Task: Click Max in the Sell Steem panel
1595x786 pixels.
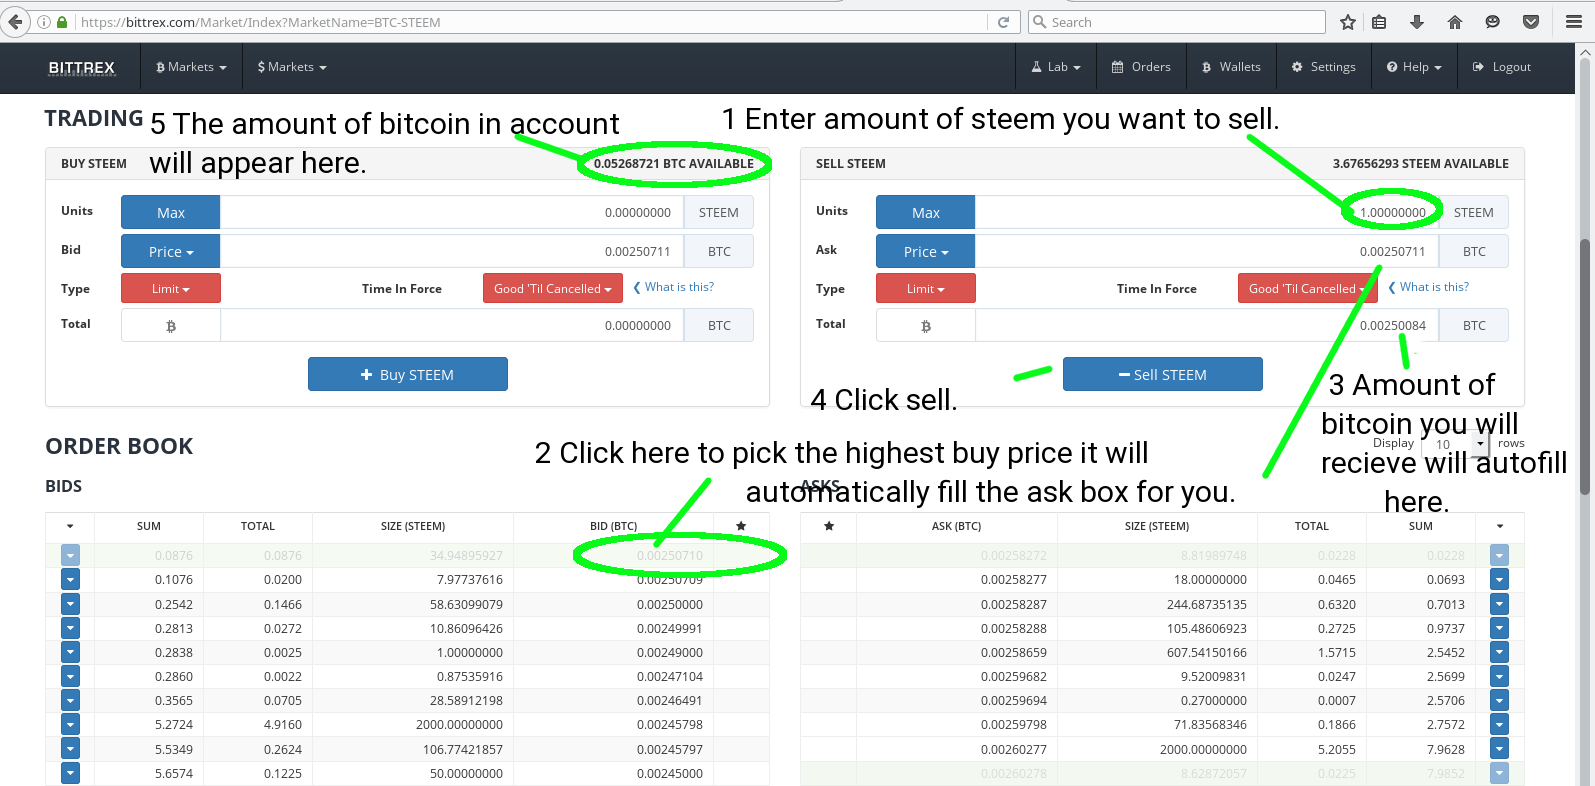Action: (926, 212)
